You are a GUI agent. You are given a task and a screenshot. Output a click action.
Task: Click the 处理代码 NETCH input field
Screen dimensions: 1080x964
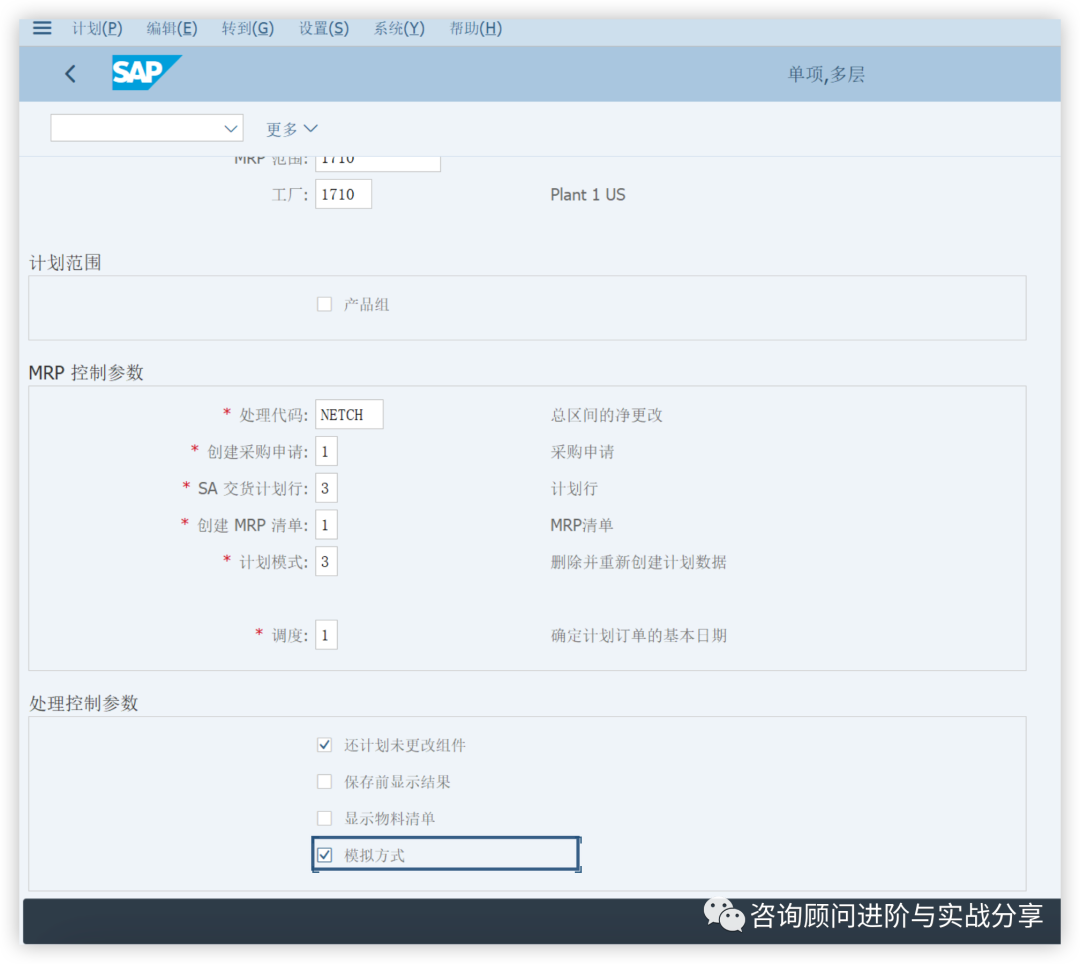pyautogui.click(x=348, y=414)
